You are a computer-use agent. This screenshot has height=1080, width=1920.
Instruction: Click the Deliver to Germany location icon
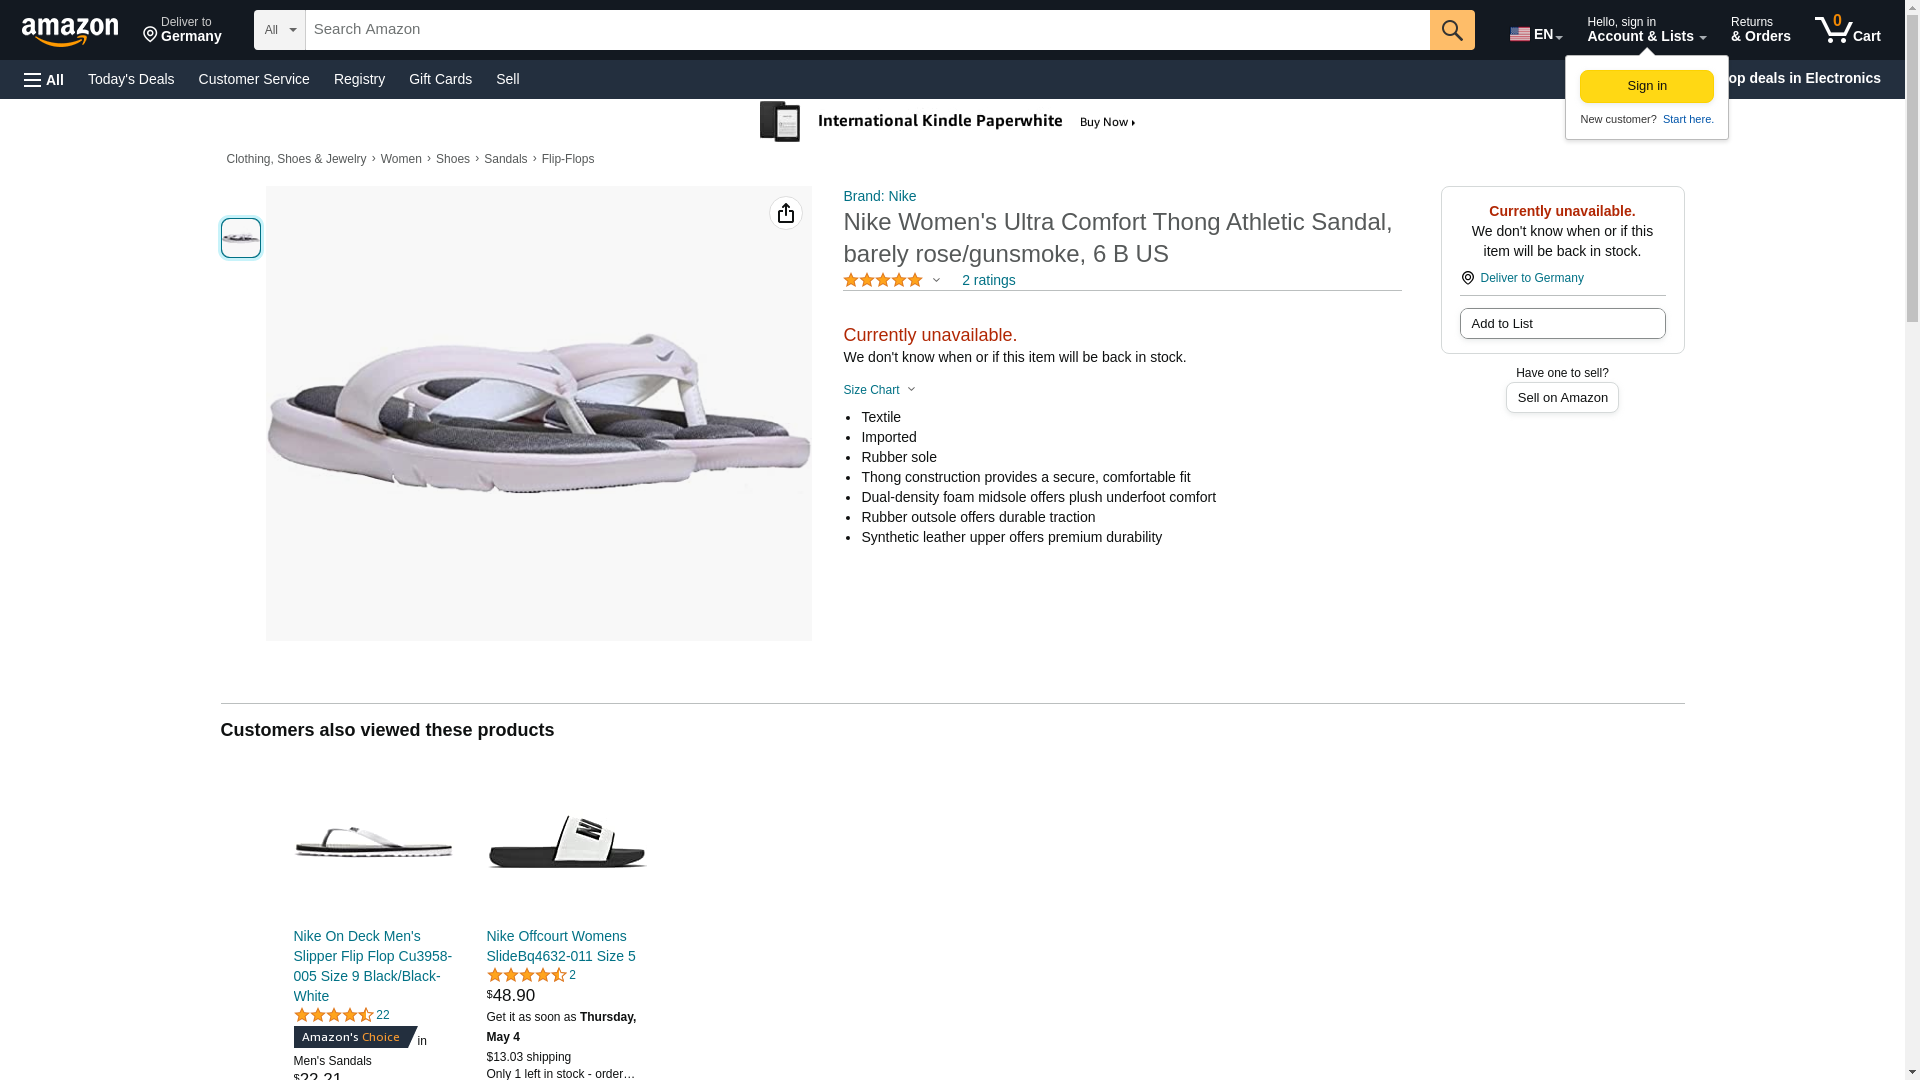tap(1467, 278)
